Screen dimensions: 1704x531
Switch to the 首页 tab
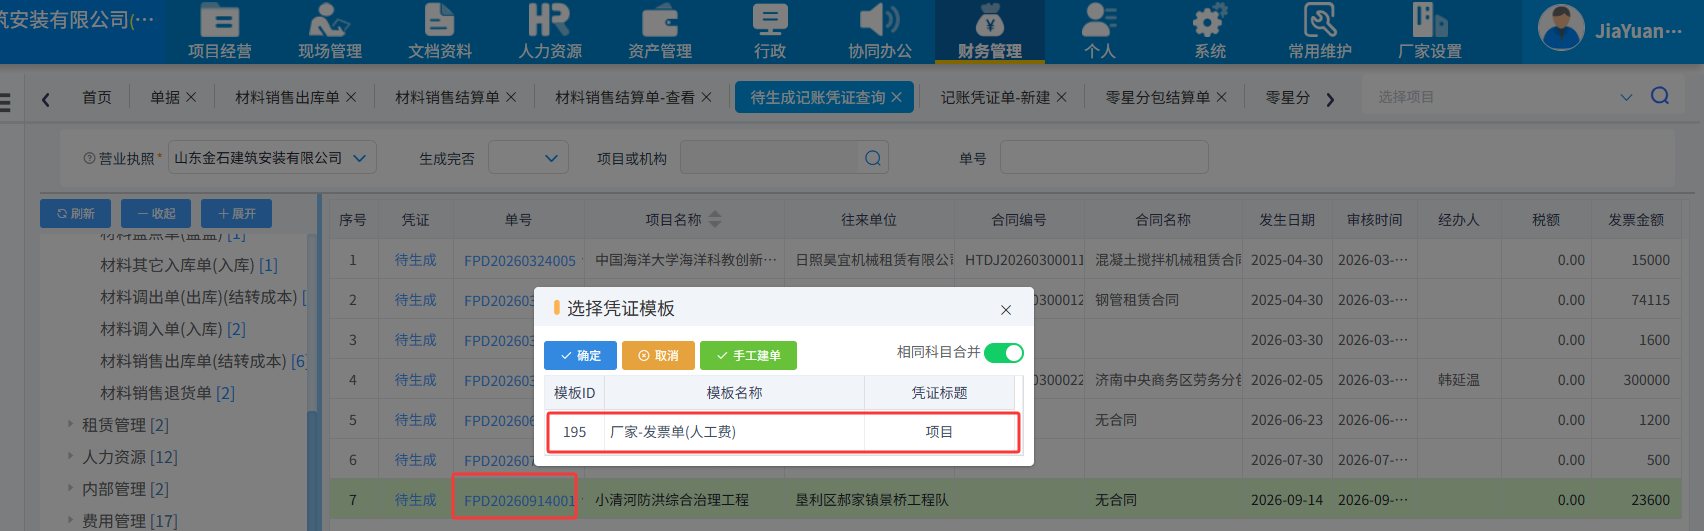click(x=97, y=97)
